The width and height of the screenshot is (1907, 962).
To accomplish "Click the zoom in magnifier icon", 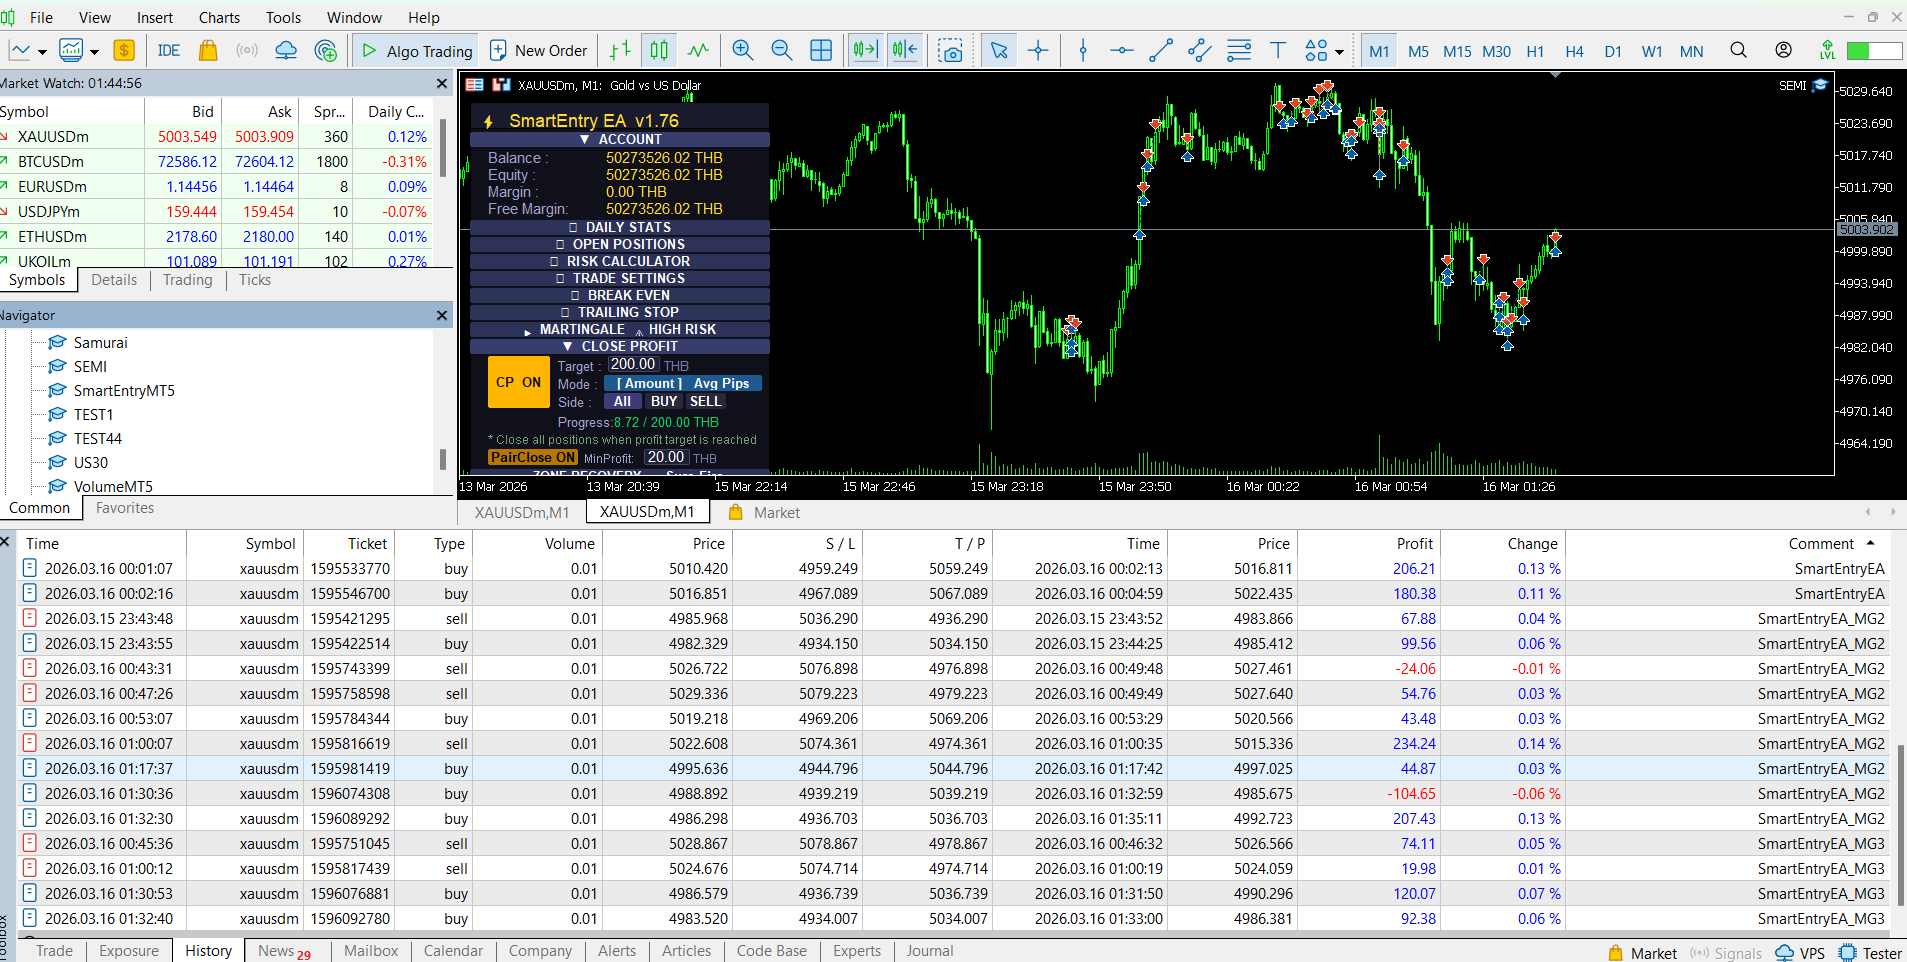I will (742, 51).
